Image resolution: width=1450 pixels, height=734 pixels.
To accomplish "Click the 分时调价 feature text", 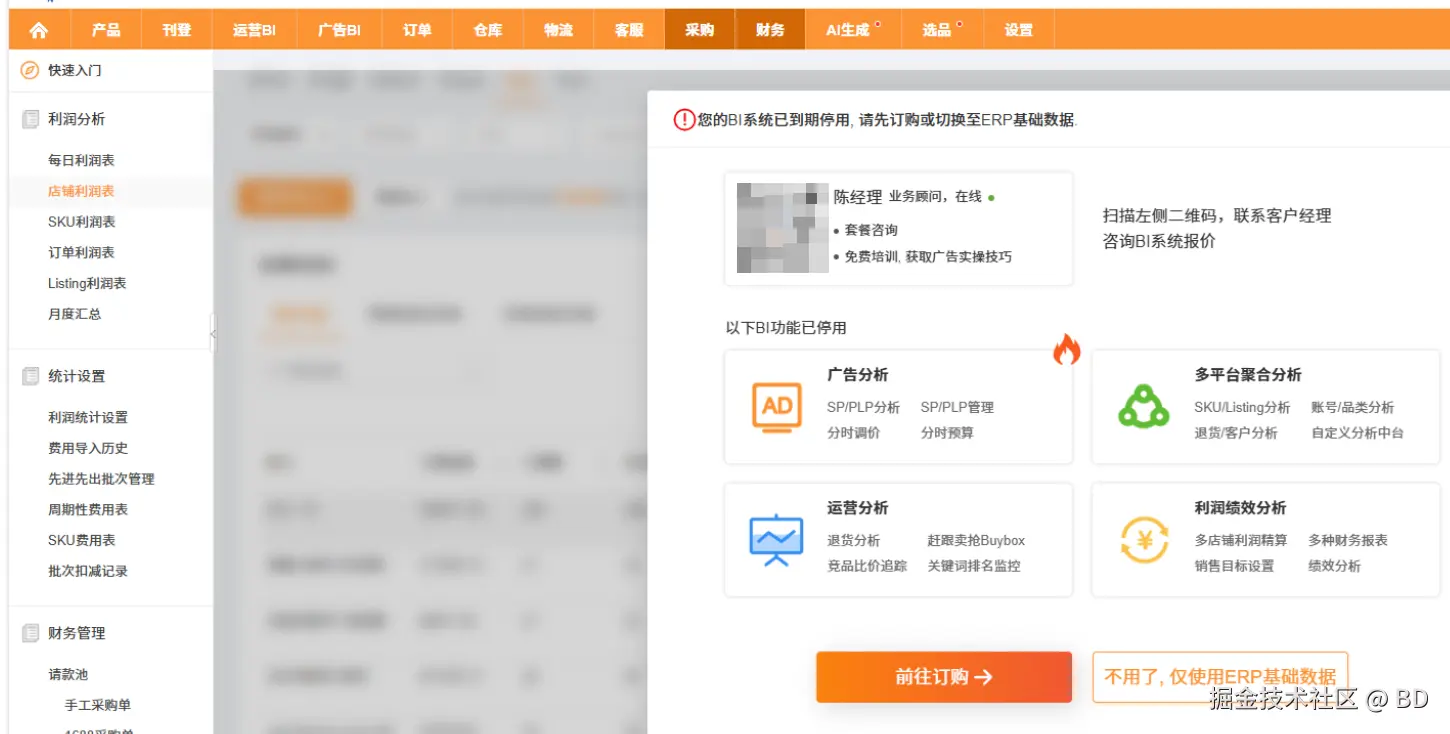I will pyautogui.click(x=853, y=433).
